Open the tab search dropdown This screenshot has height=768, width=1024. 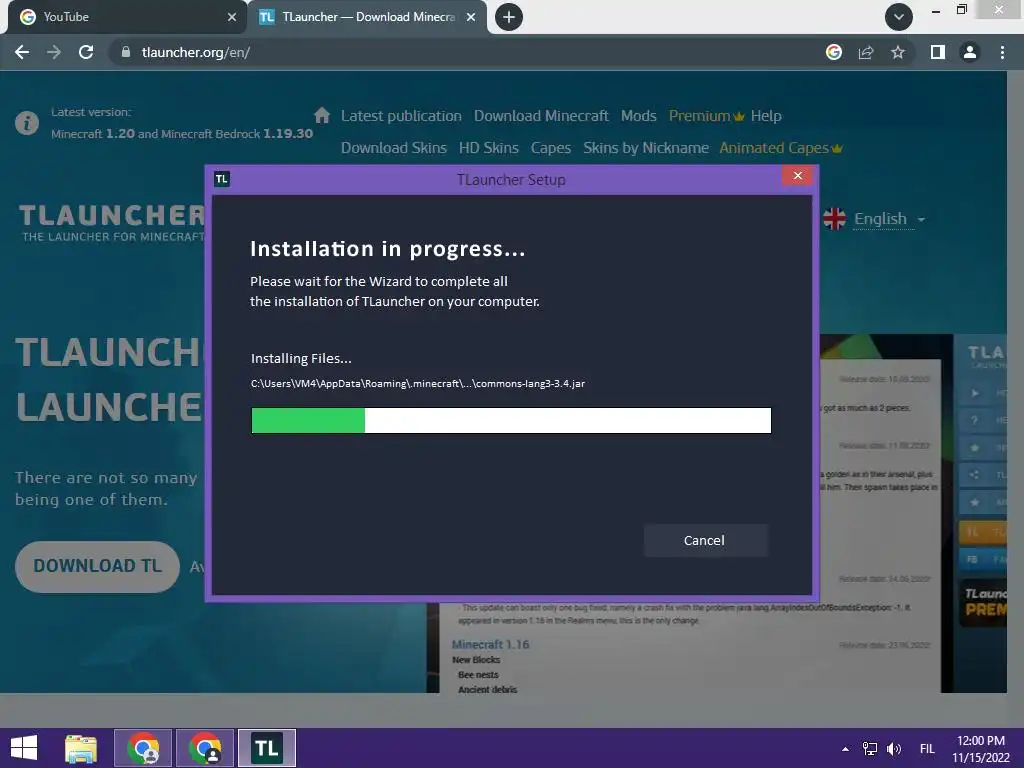point(899,17)
